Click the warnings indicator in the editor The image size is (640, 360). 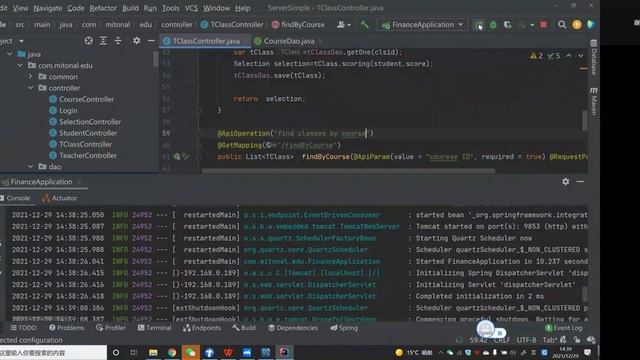(x=536, y=56)
